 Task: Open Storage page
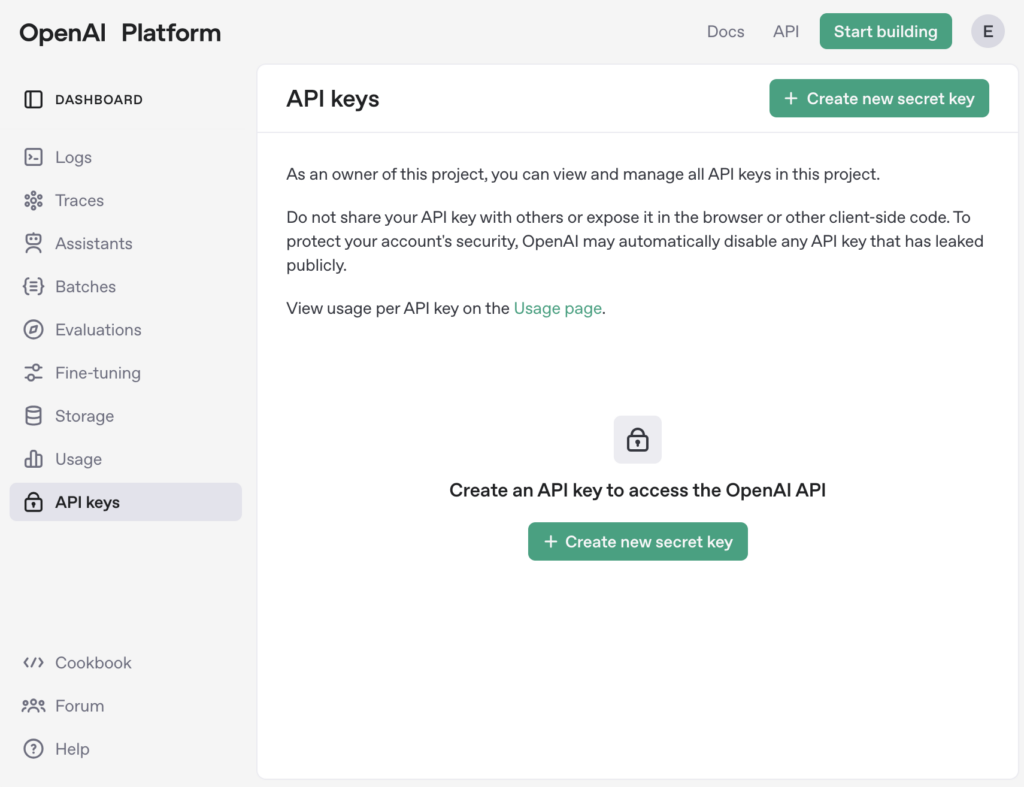(x=125, y=416)
